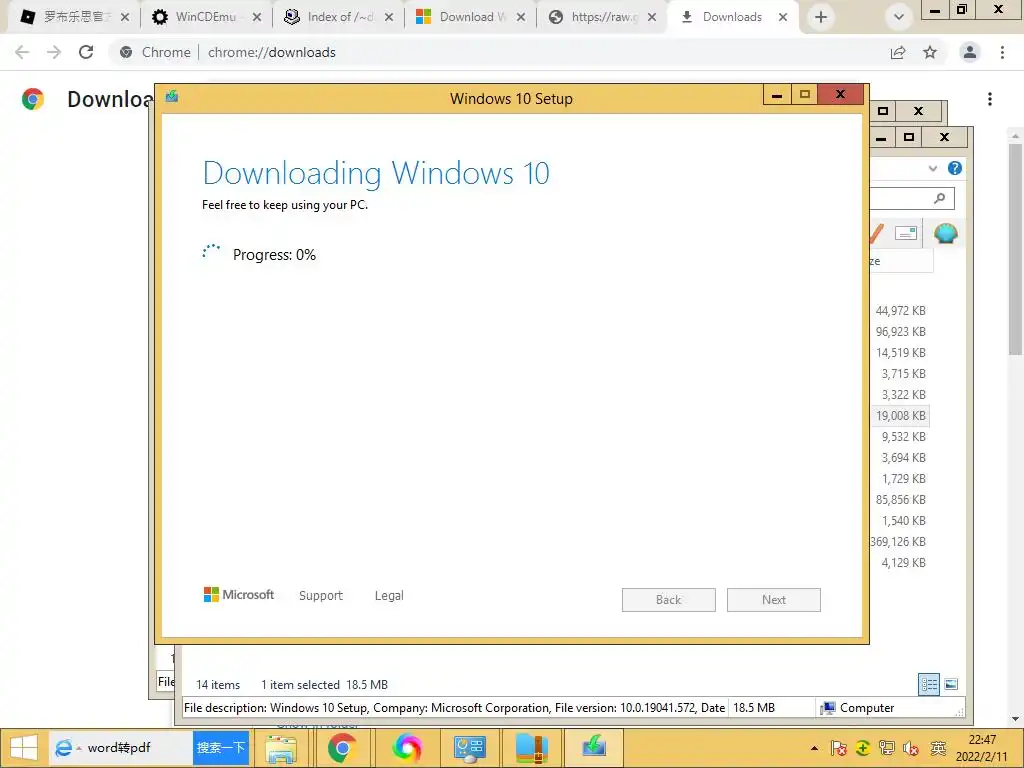This screenshot has width=1024, height=768.
Task: Reload the Chrome downloads page
Action: pos(86,52)
